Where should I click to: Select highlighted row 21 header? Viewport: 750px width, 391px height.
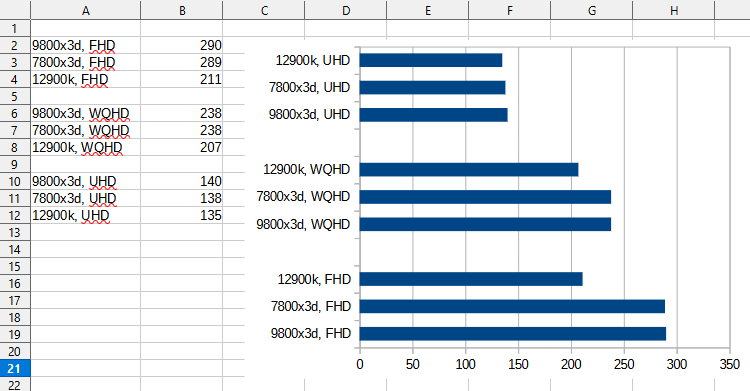pyautogui.click(x=15, y=369)
